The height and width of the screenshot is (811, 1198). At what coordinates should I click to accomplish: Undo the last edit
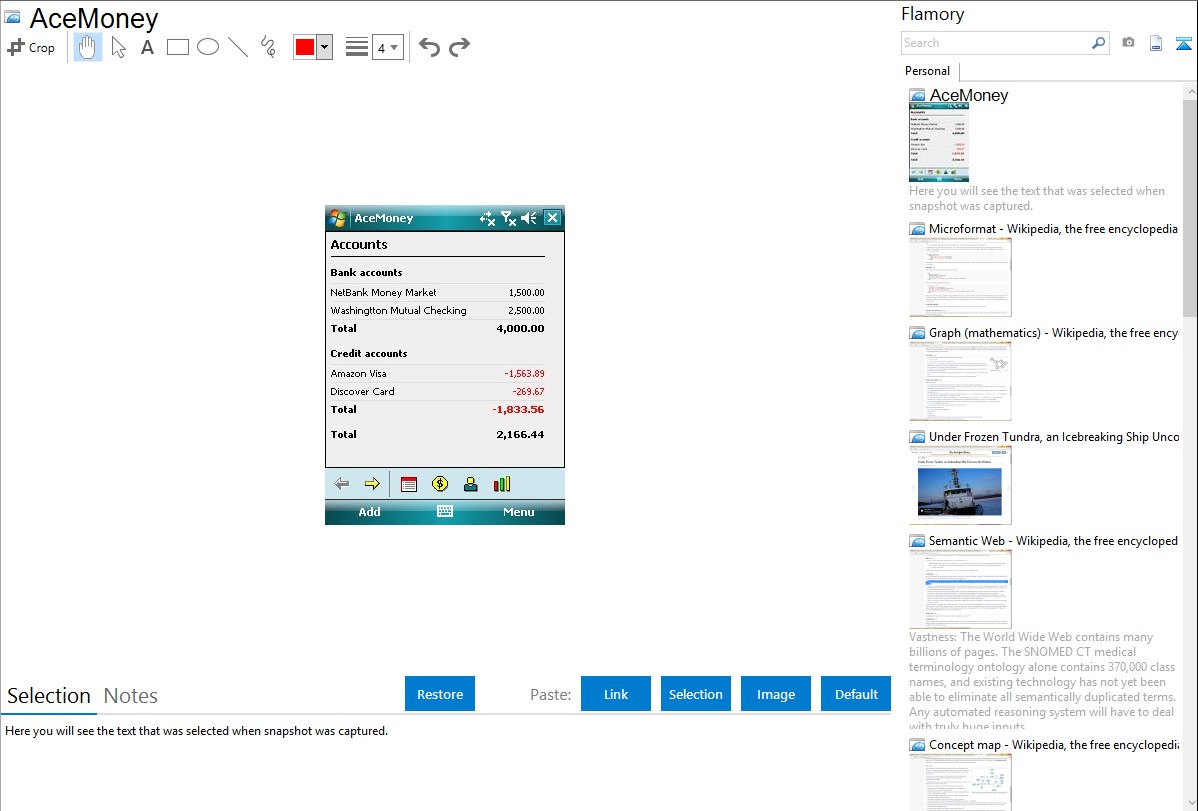[x=429, y=47]
